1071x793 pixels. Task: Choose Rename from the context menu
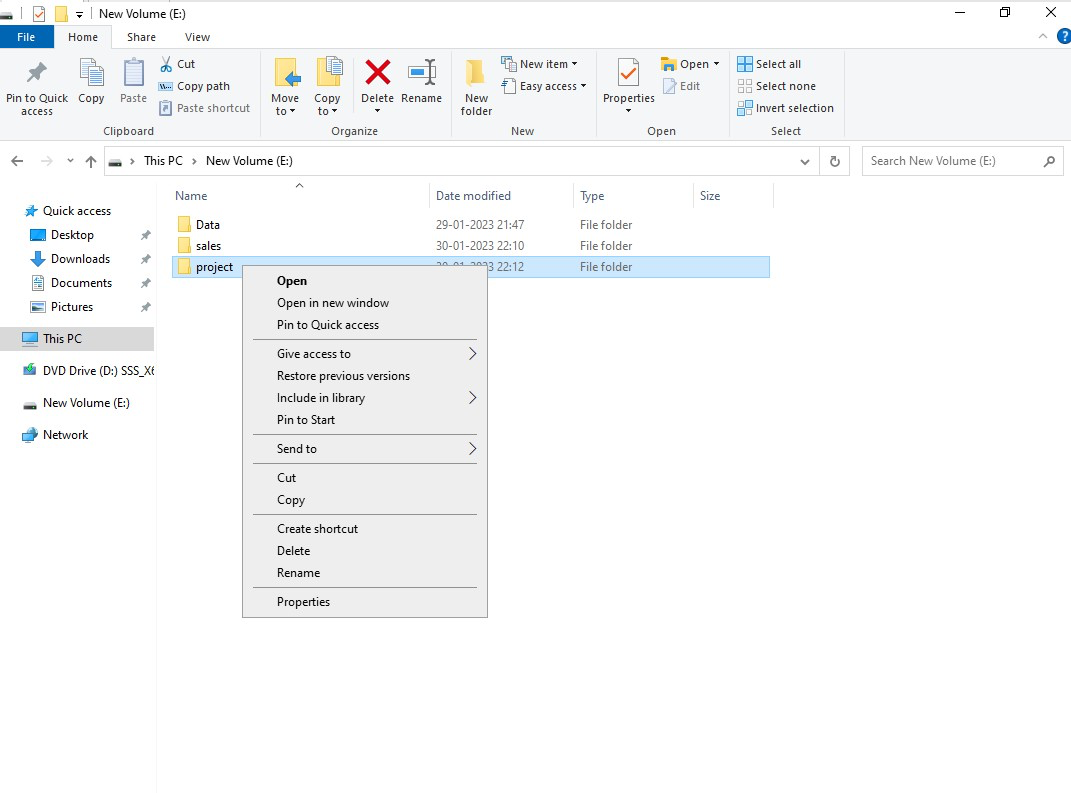pos(365,572)
